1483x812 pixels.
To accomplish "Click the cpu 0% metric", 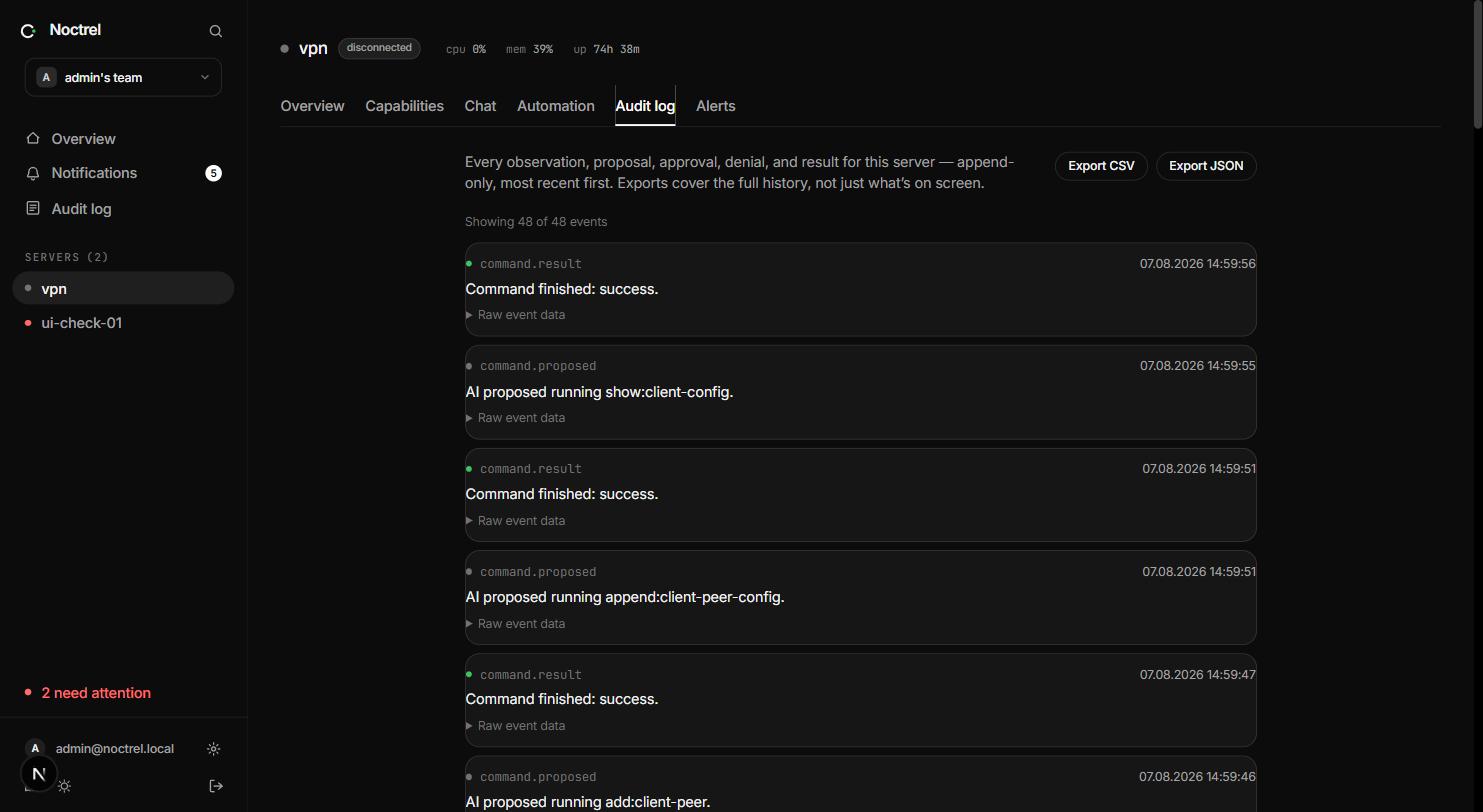I will click(x=466, y=49).
